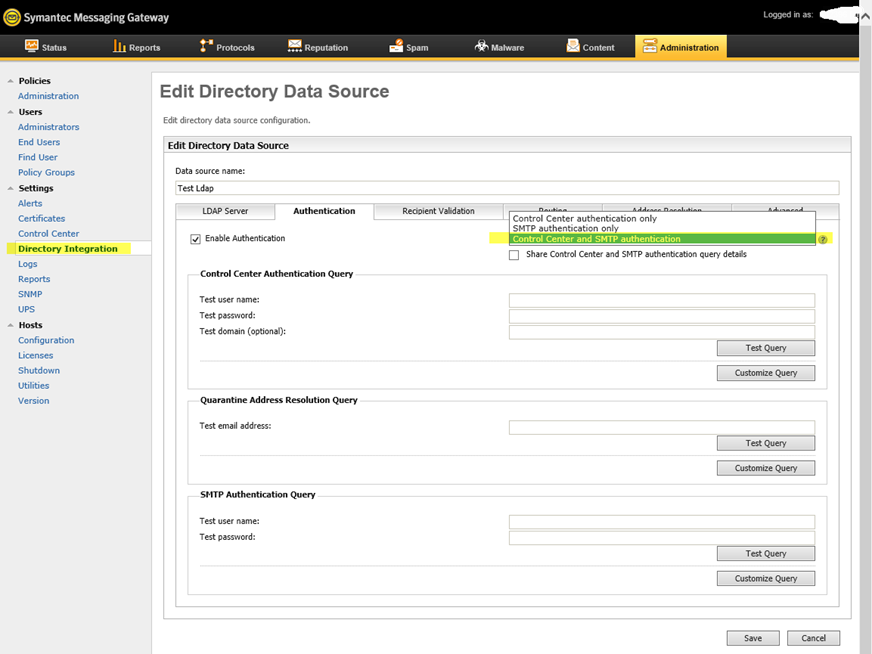Choose 'Control Center and SMTP authentication' option

pos(662,239)
